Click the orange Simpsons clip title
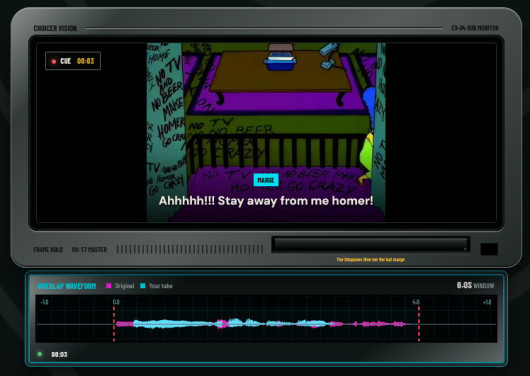Screen dimensions: 530x376 pyautogui.click(x=370, y=260)
